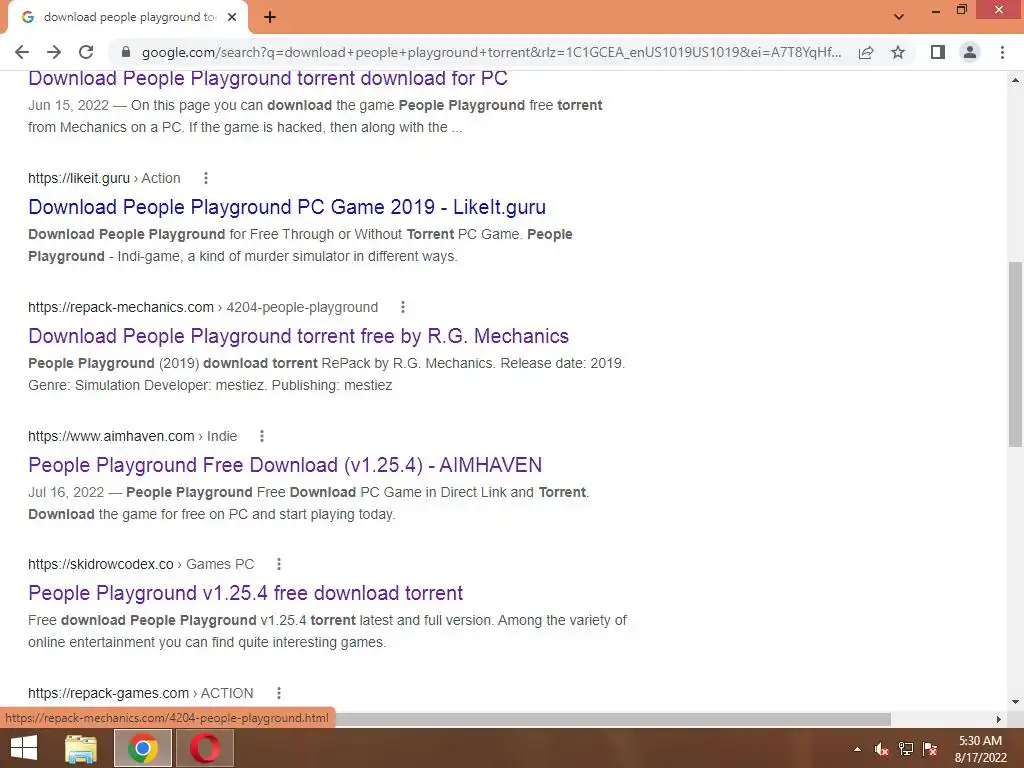Screen dimensions: 1024x768
Task: Click the site lock icon
Action: click(x=126, y=52)
